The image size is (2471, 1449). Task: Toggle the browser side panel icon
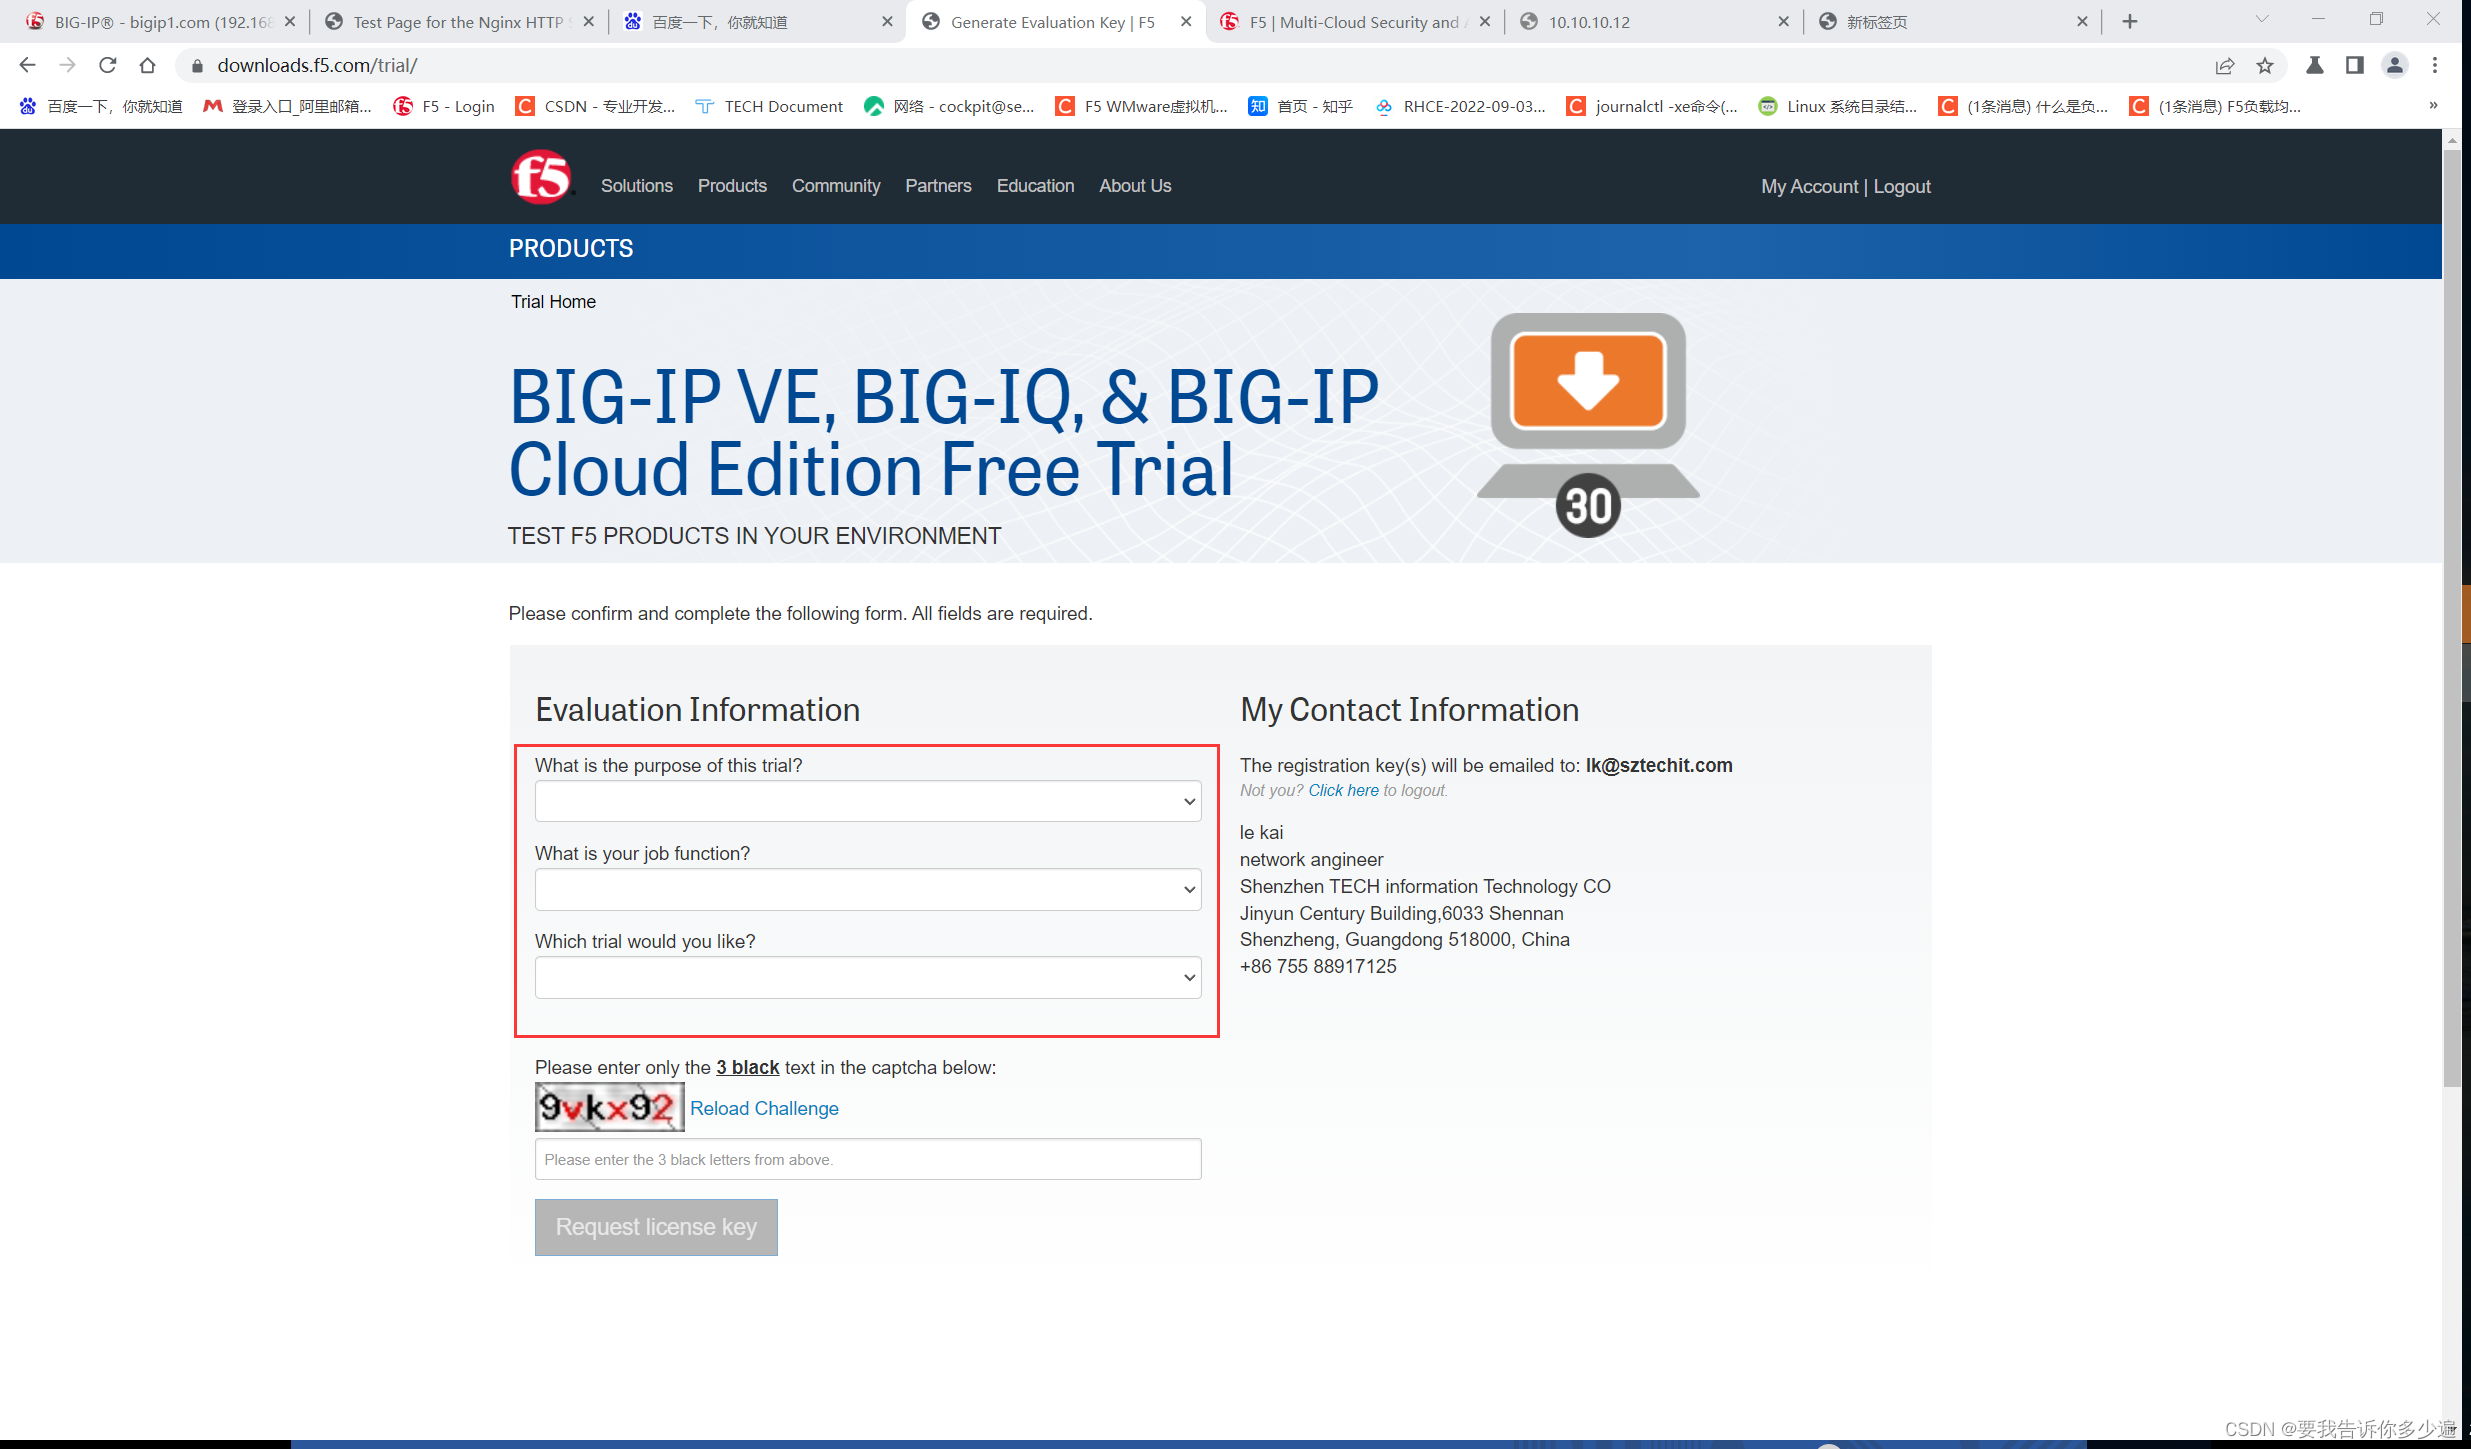tap(2355, 65)
